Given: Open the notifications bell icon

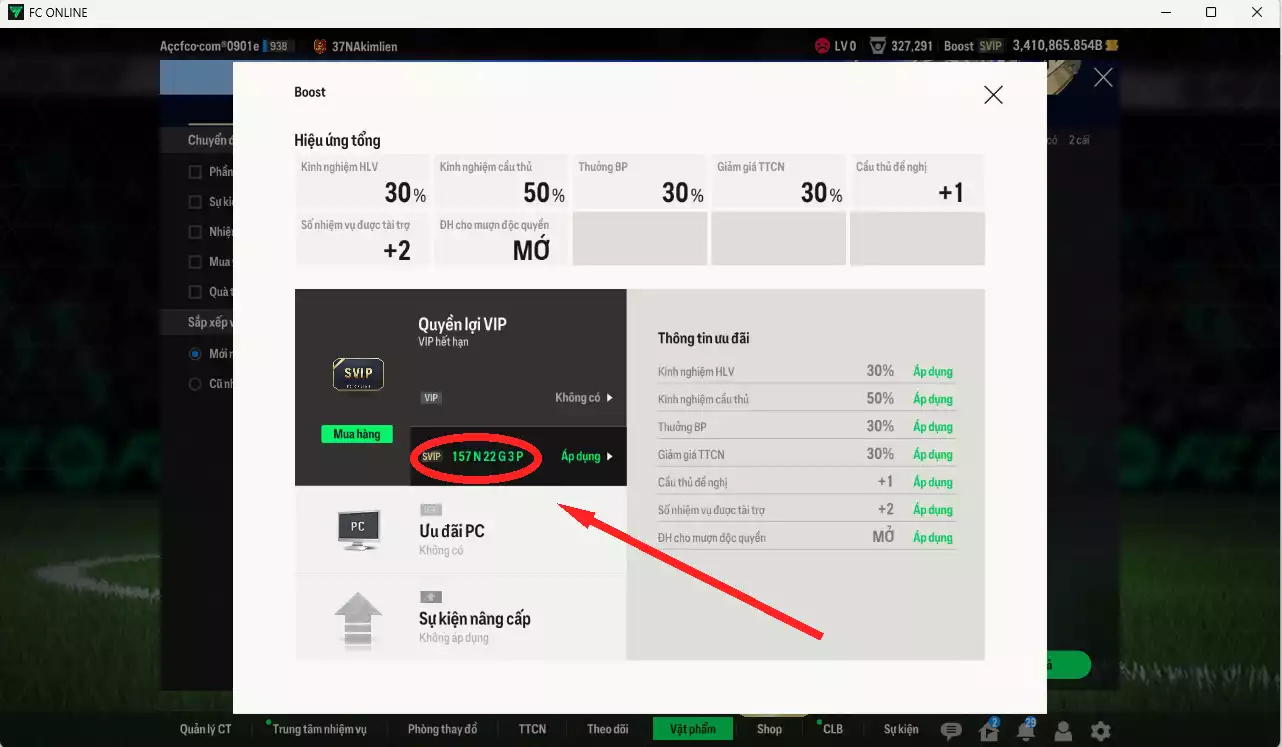Looking at the screenshot, I should [x=1026, y=731].
